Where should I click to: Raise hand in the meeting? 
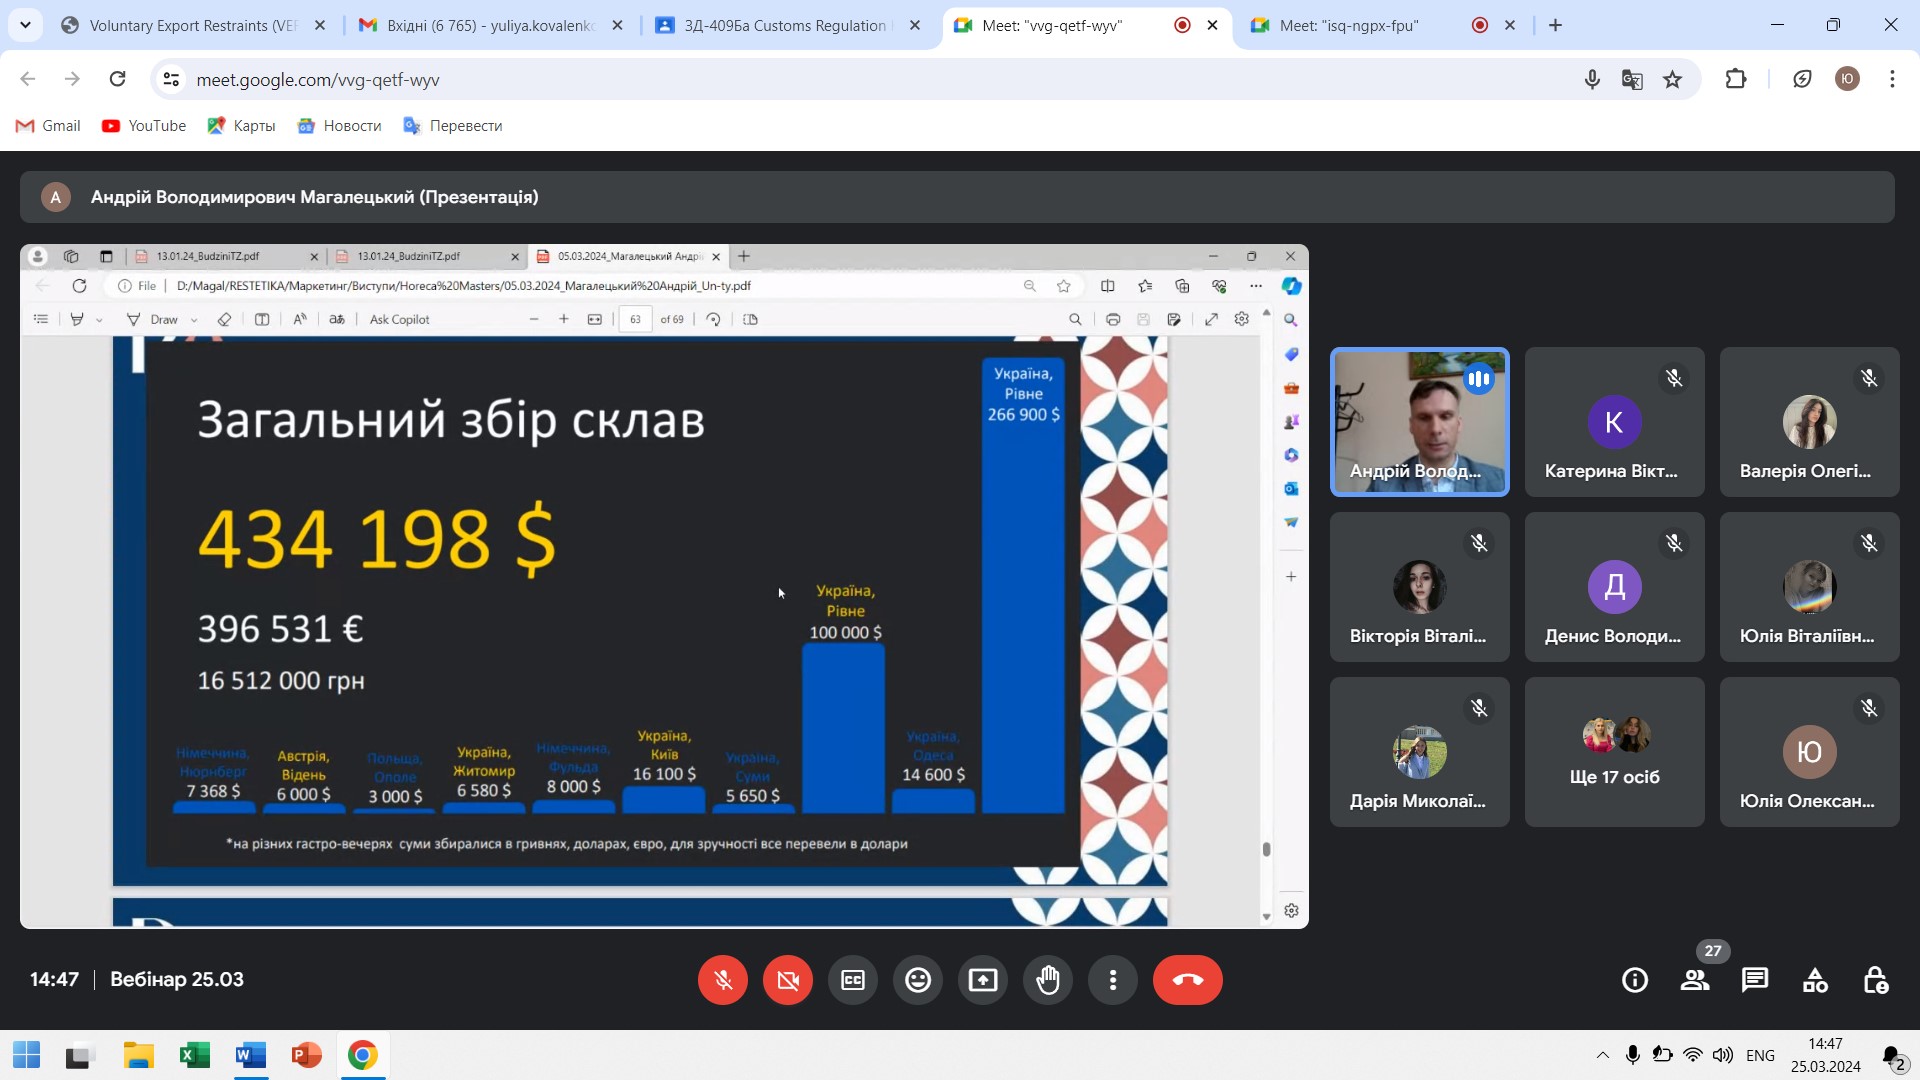click(1047, 980)
